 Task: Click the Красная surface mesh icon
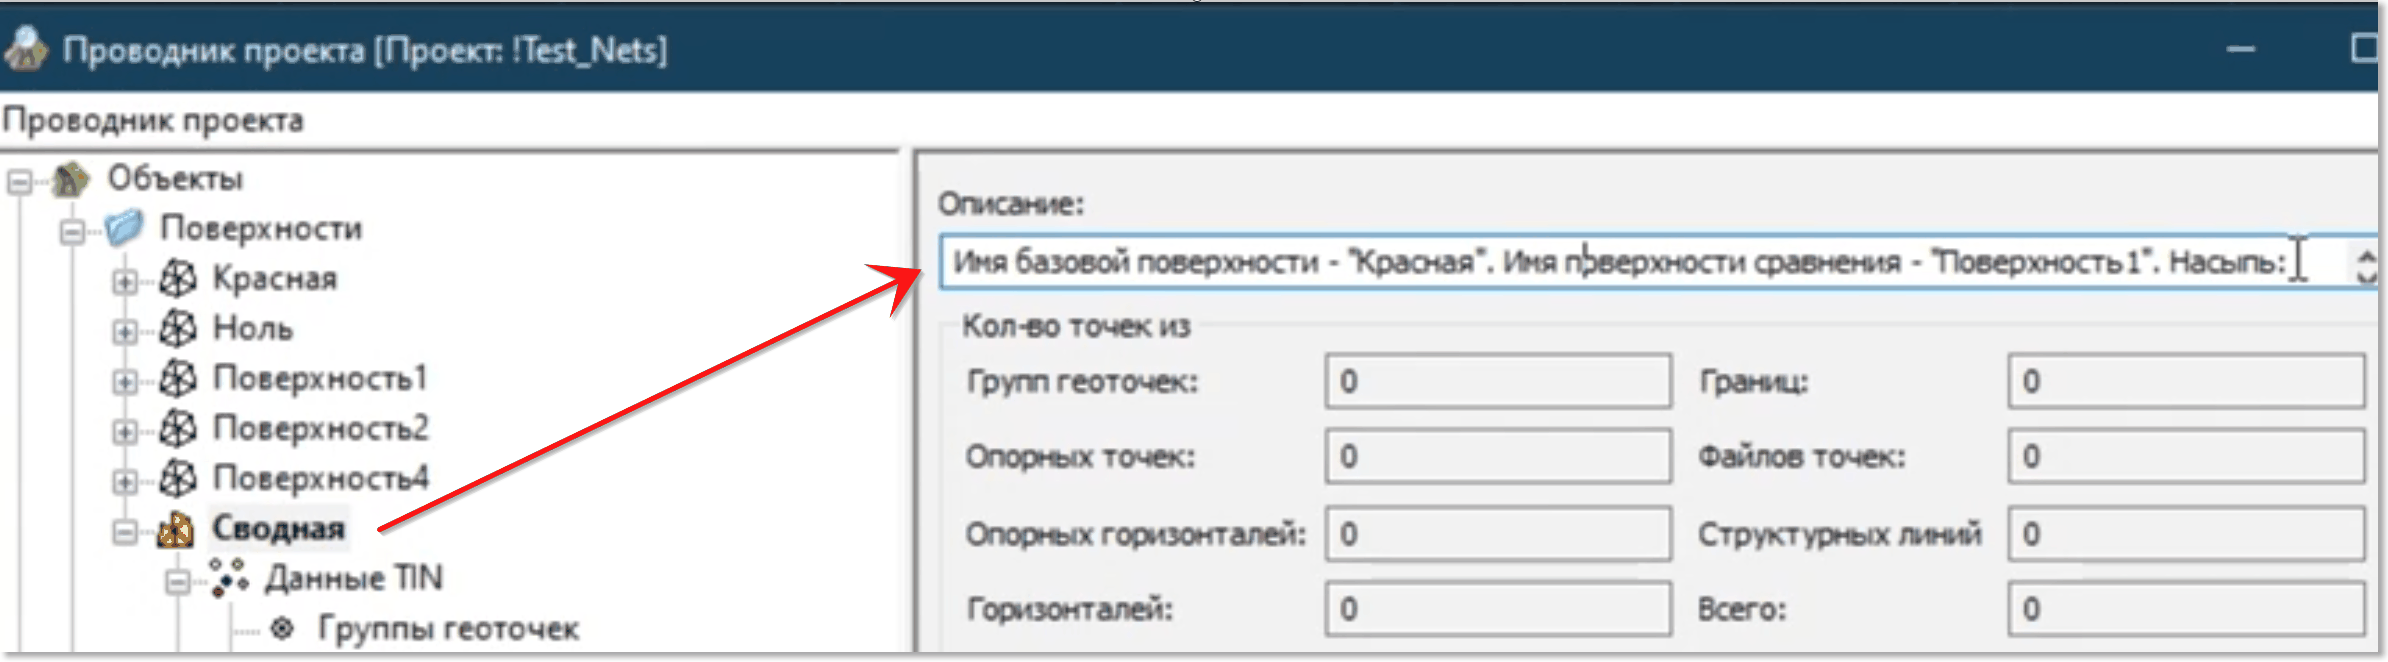[x=178, y=279]
